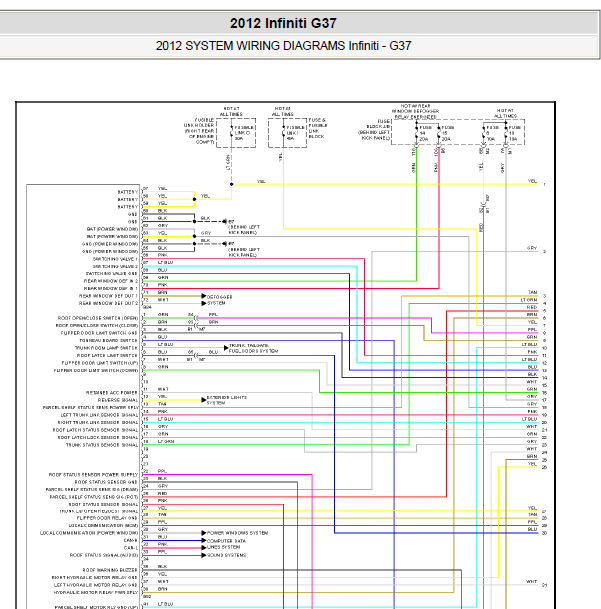Click the arrow on the CAN-H wire

(x=204, y=540)
